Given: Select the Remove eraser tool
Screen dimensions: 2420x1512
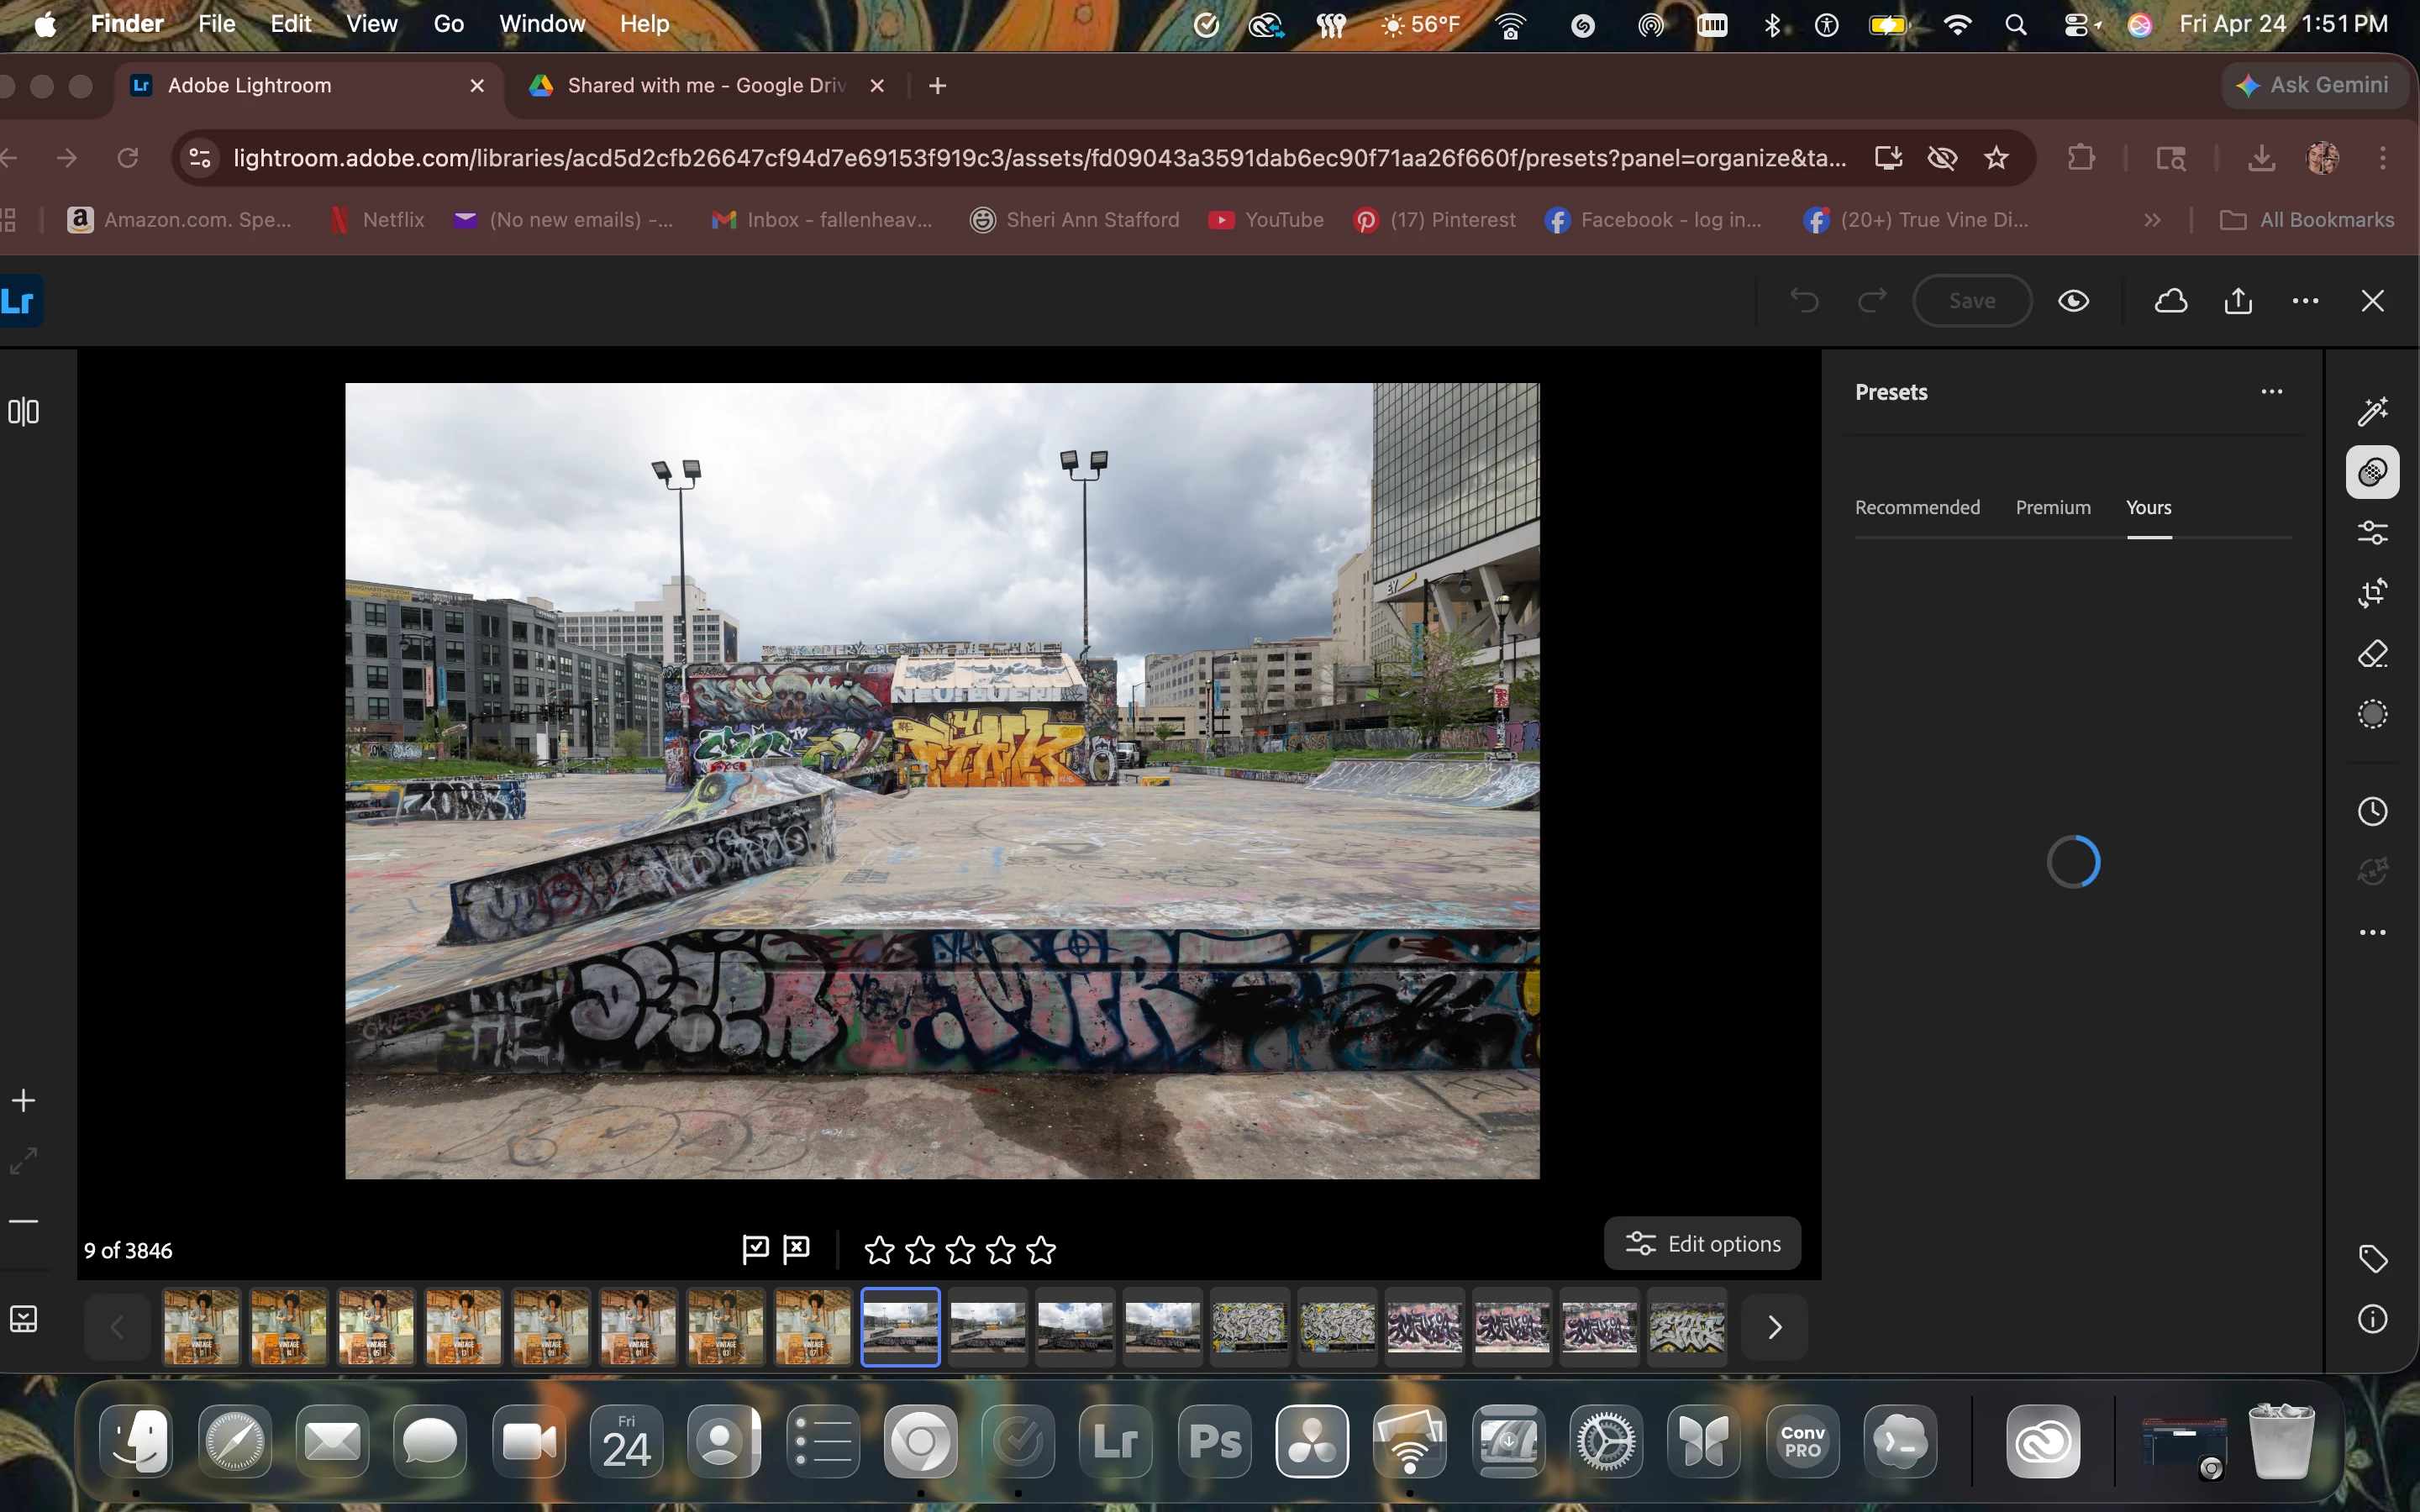Looking at the screenshot, I should click(x=2372, y=654).
